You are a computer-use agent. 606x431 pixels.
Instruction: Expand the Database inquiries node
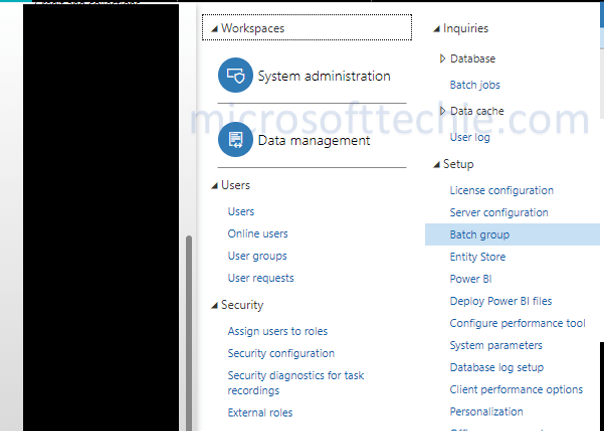click(x=443, y=59)
